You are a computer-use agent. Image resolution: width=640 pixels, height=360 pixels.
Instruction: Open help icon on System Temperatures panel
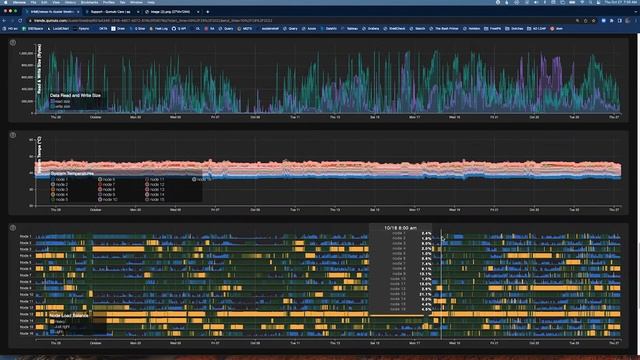pos(13,135)
